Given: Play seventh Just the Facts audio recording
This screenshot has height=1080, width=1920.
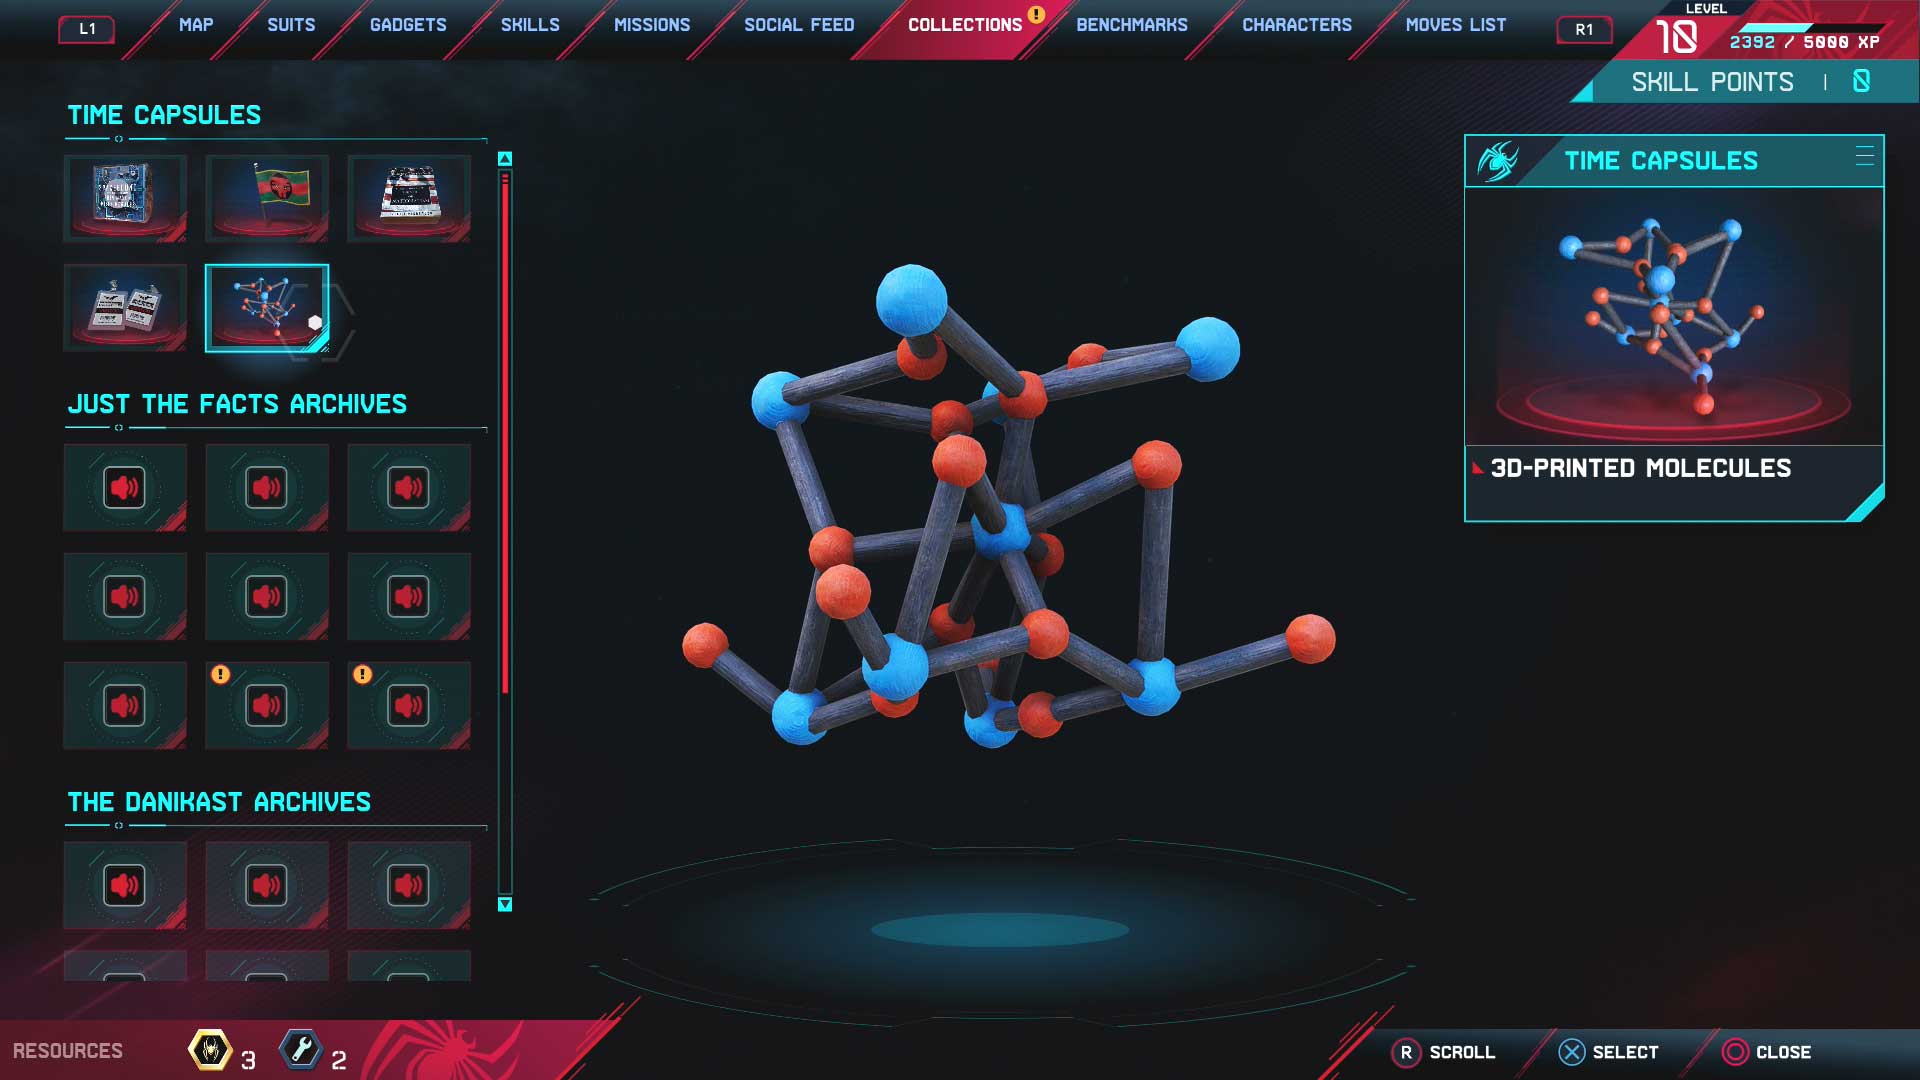Looking at the screenshot, I should [125, 706].
